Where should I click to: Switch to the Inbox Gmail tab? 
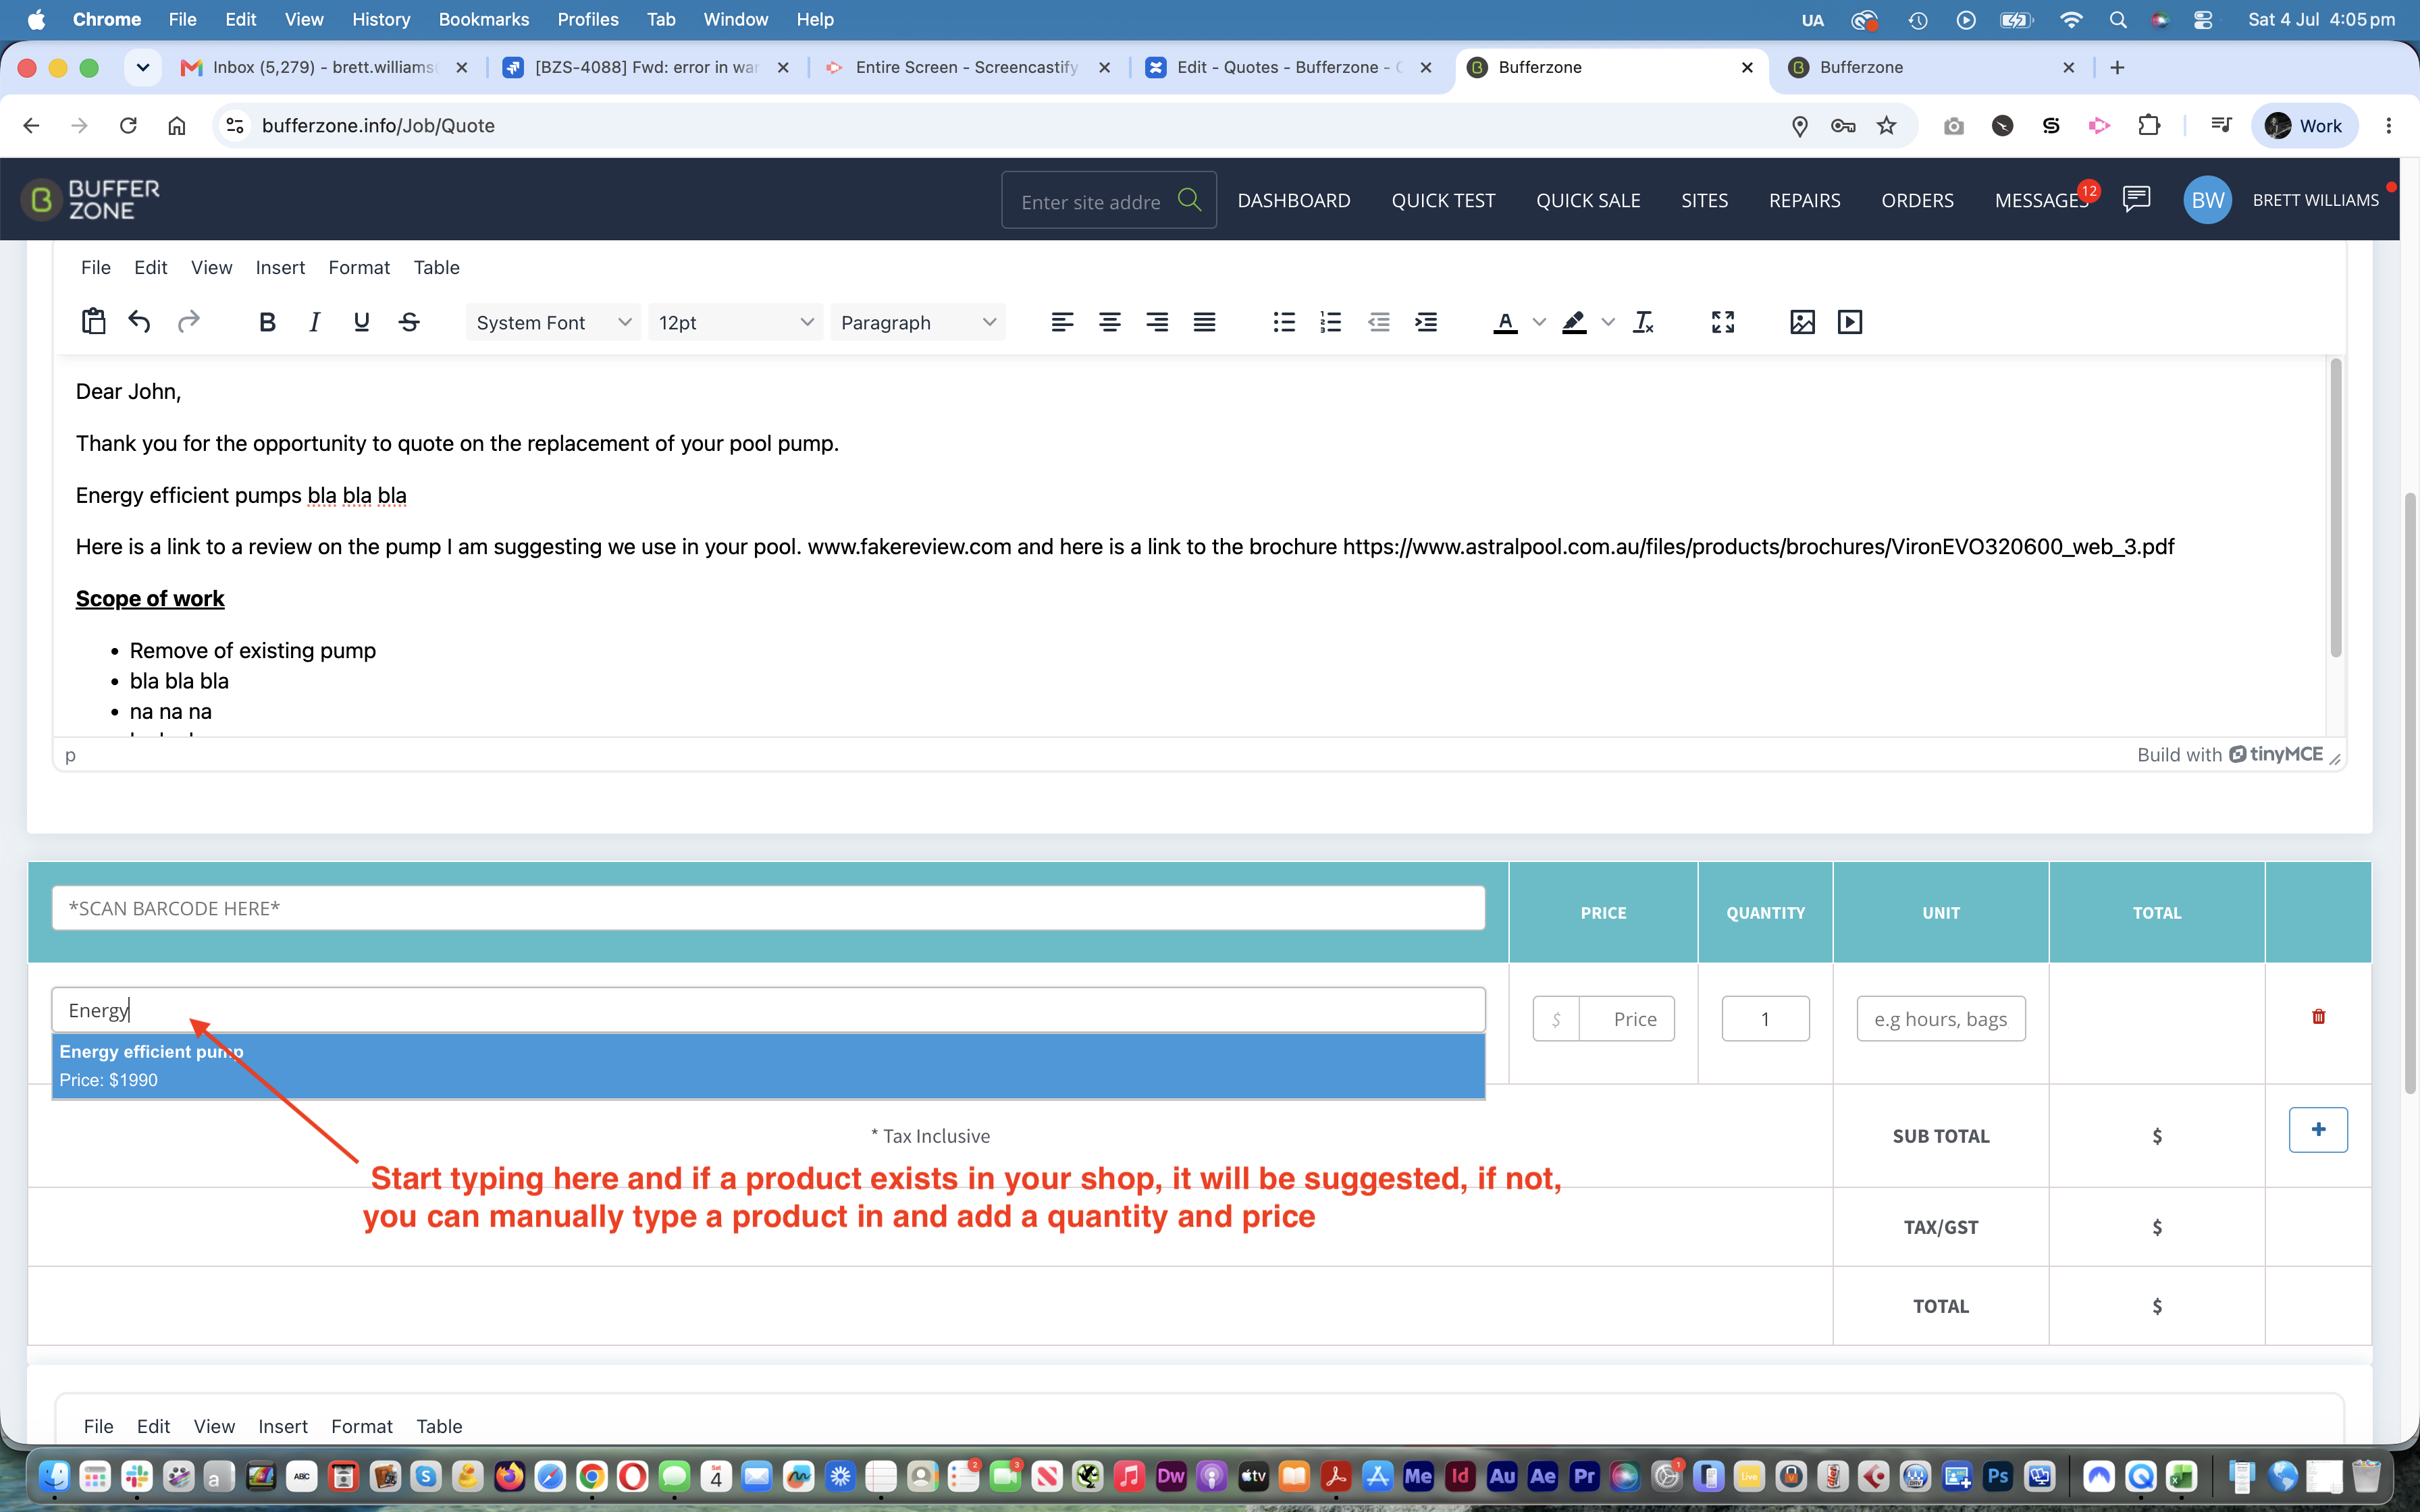pos(323,67)
